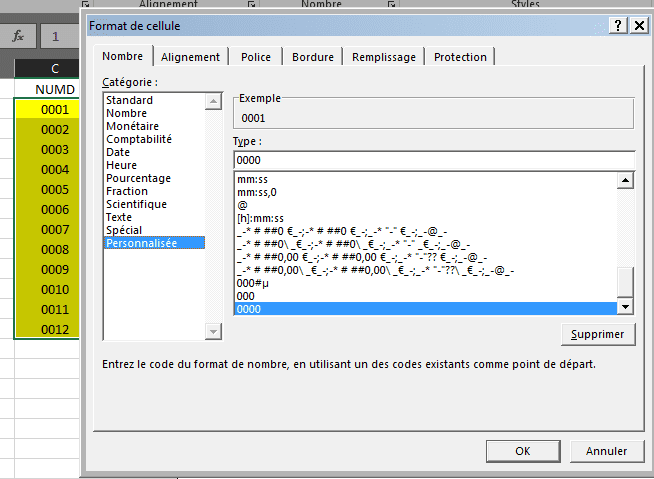654x479 pixels.
Task: Select the Monétaire category
Action: 134,126
